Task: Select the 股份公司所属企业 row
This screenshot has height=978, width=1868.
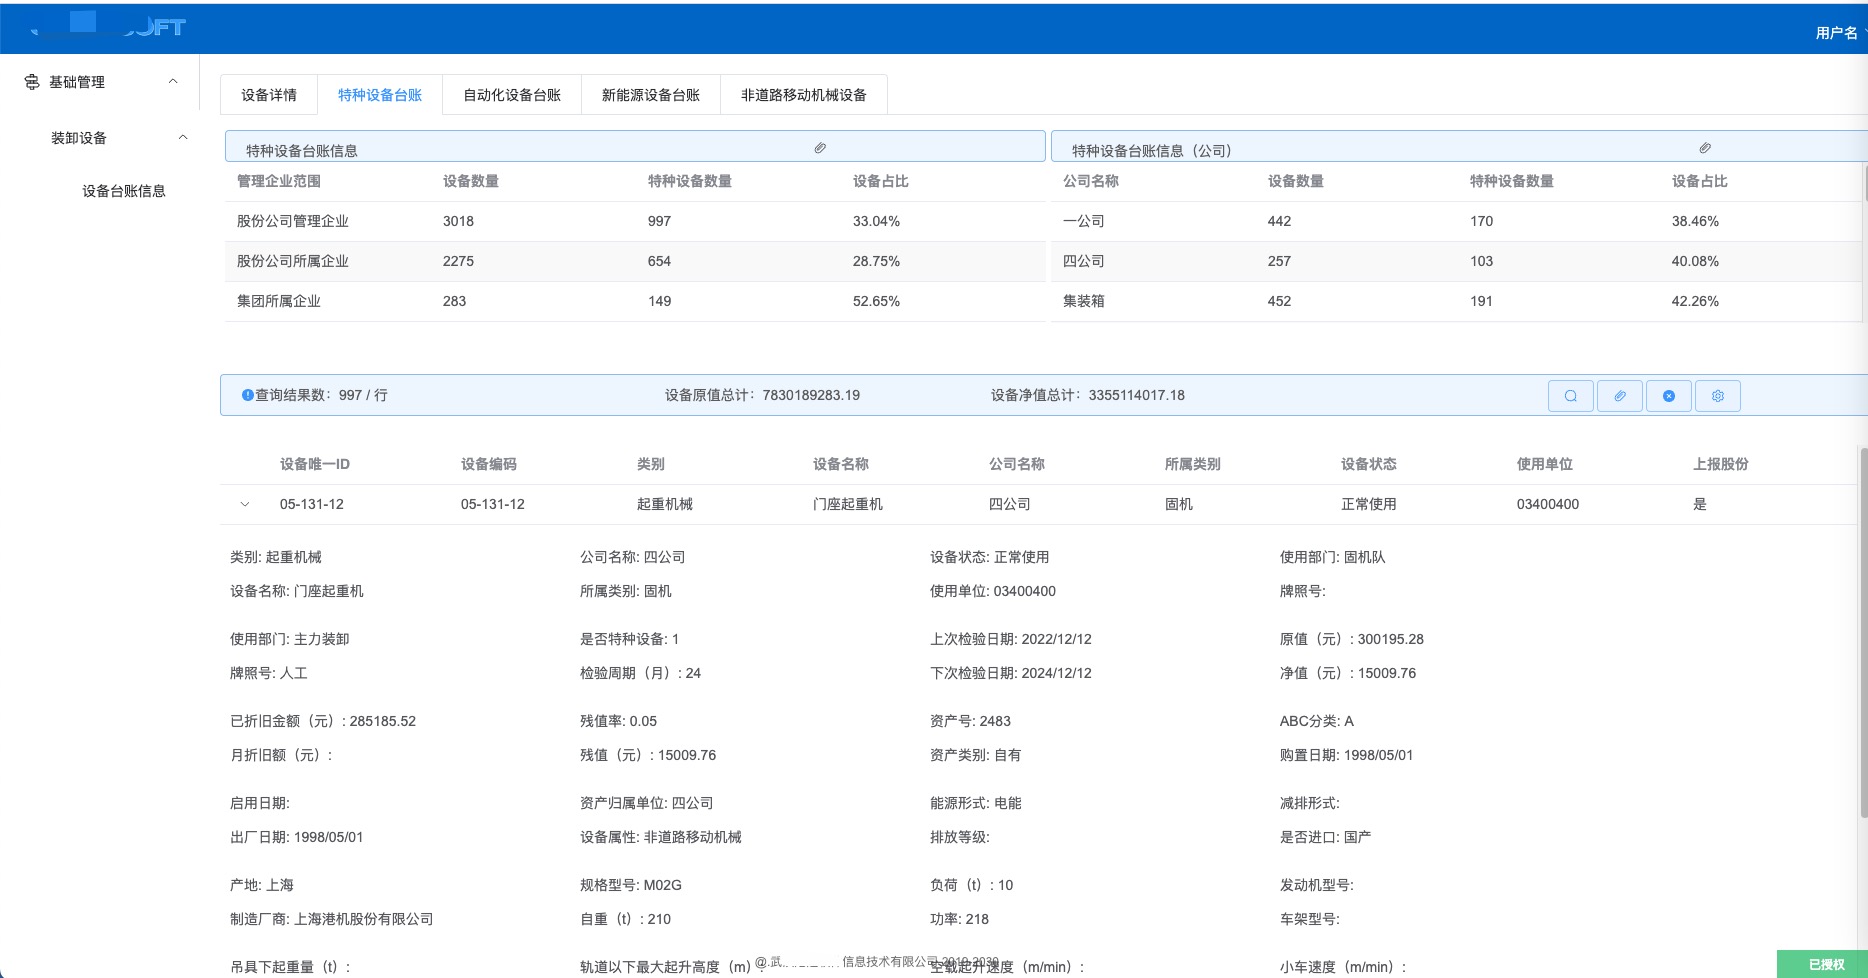Action: [x=635, y=261]
